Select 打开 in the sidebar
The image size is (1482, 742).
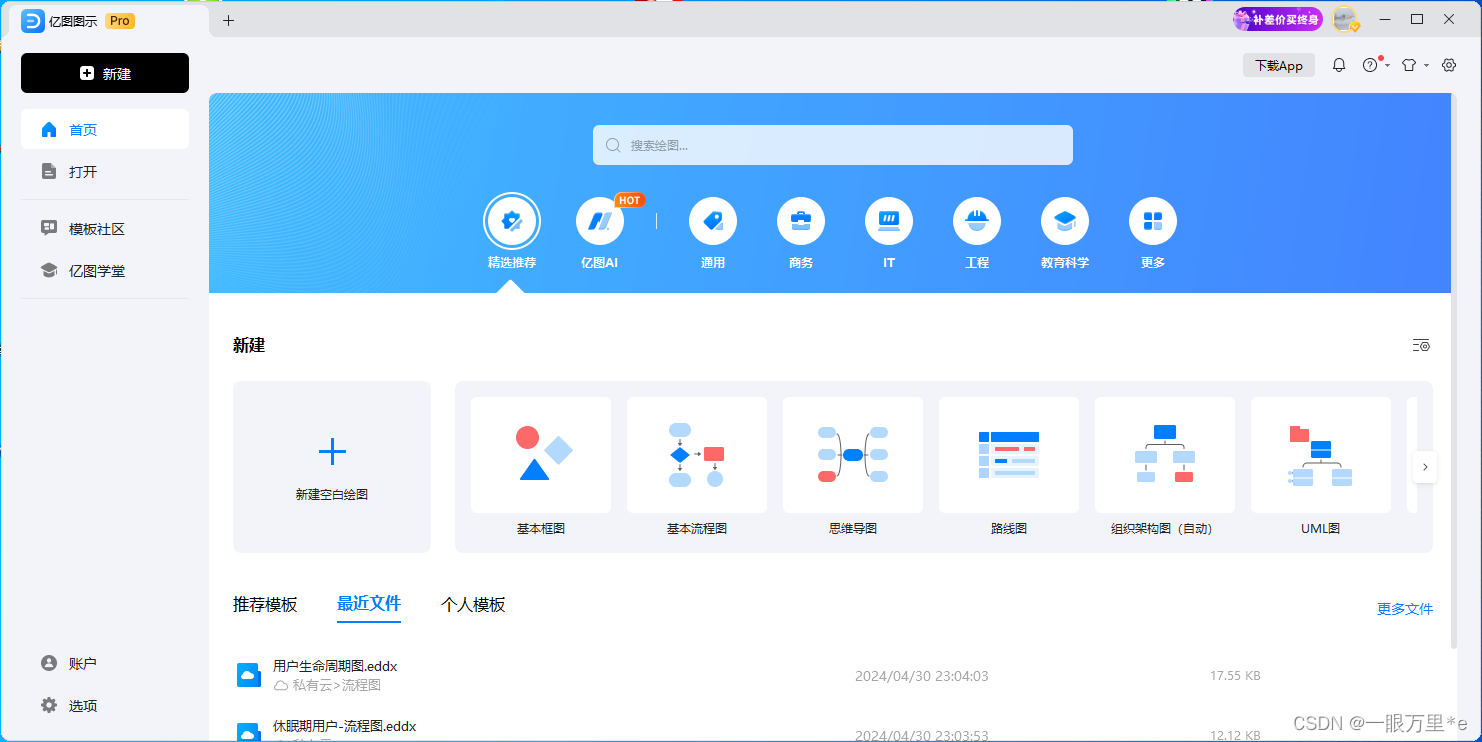click(x=105, y=172)
